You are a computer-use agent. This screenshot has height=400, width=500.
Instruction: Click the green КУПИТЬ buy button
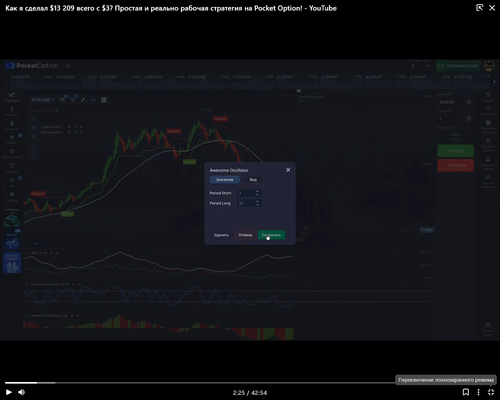pos(455,151)
